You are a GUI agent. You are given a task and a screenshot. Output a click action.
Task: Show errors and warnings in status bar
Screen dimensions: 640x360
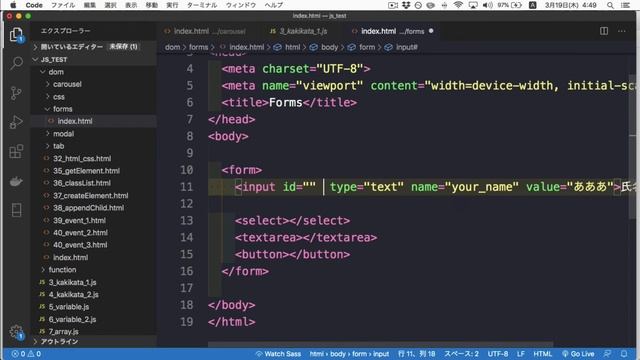(x=26, y=354)
